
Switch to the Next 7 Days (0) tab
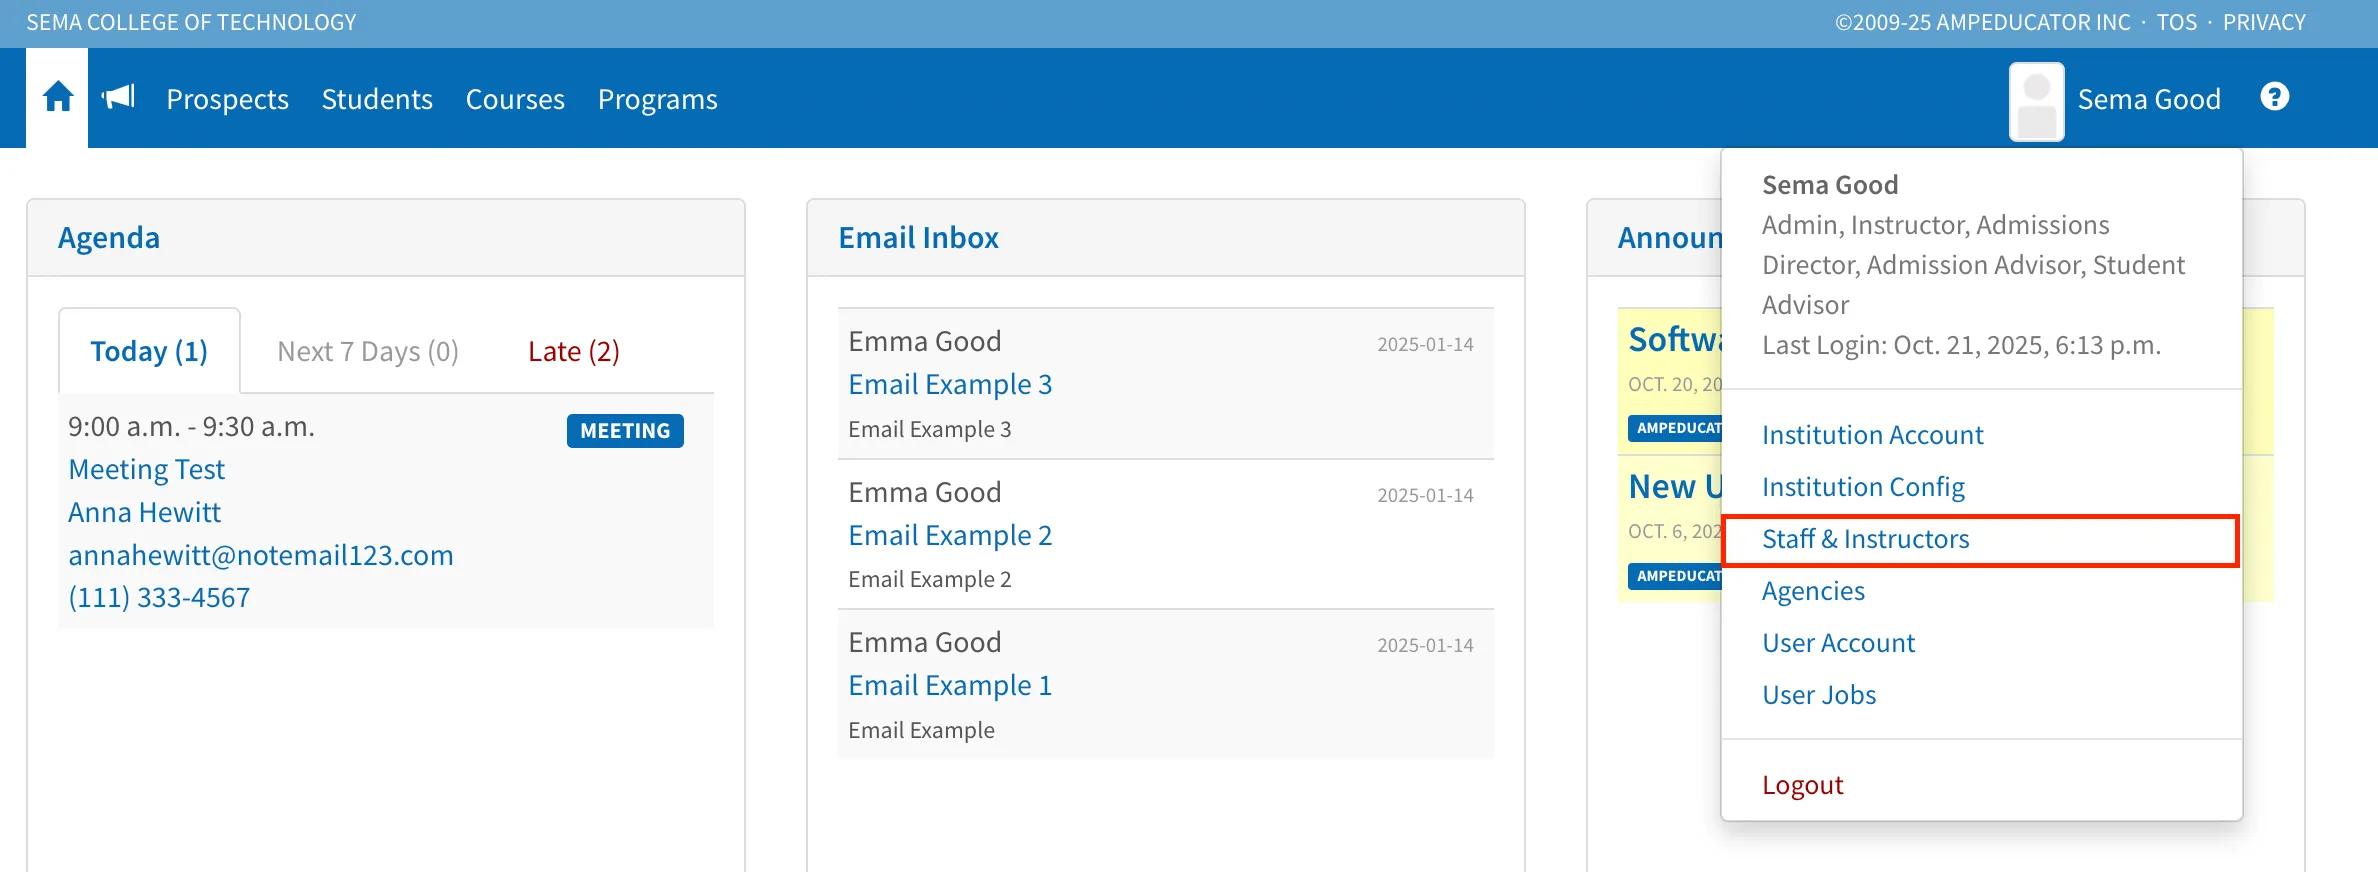click(x=368, y=351)
